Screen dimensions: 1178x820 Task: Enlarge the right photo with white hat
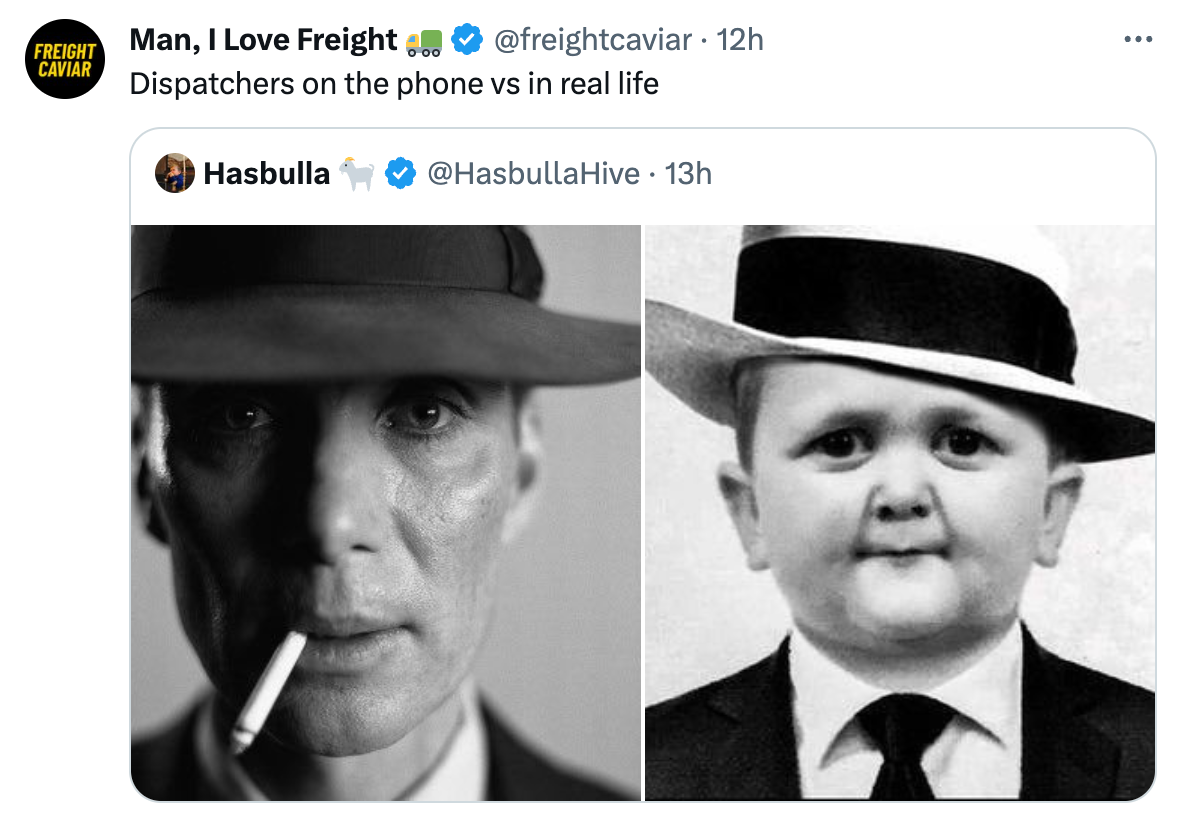(899, 512)
